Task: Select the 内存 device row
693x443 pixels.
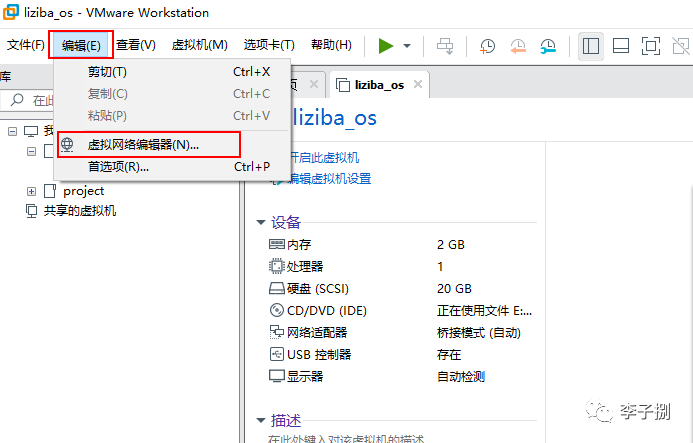Action: pyautogui.click(x=402, y=244)
